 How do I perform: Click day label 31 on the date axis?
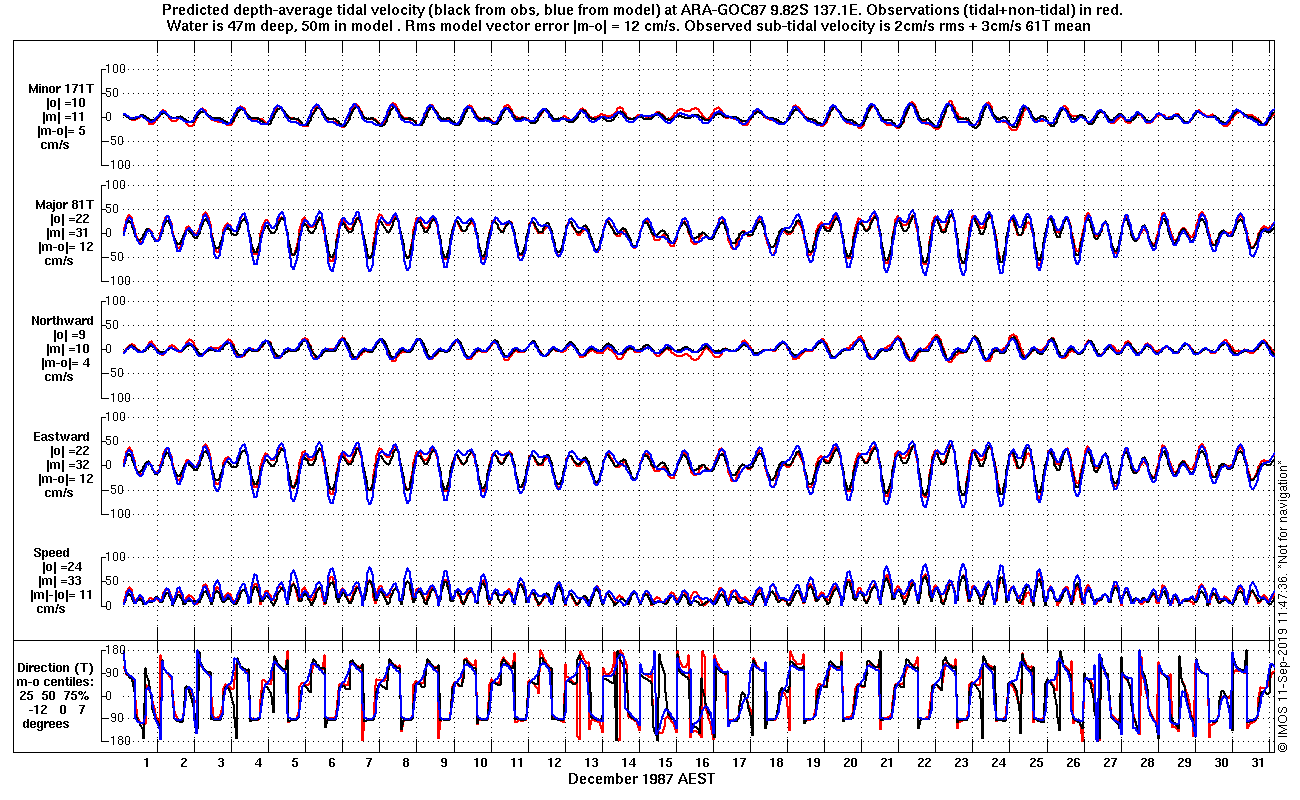(x=1258, y=762)
